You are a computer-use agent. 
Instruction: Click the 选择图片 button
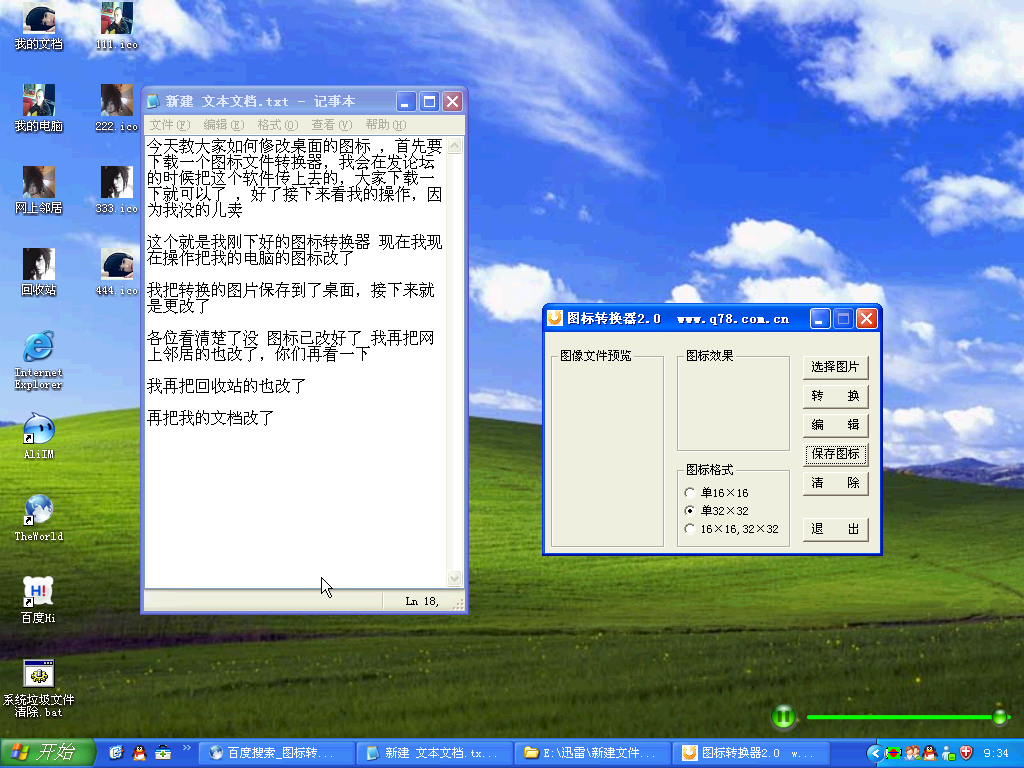coord(835,366)
